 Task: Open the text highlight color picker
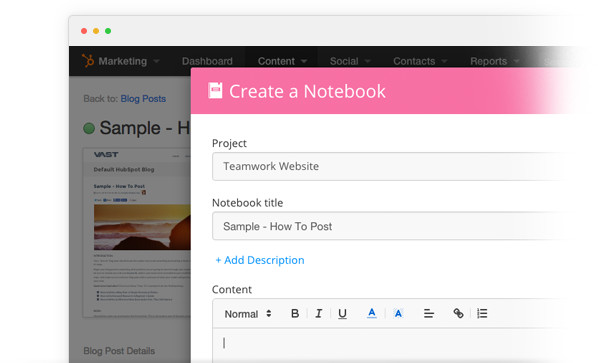point(398,313)
